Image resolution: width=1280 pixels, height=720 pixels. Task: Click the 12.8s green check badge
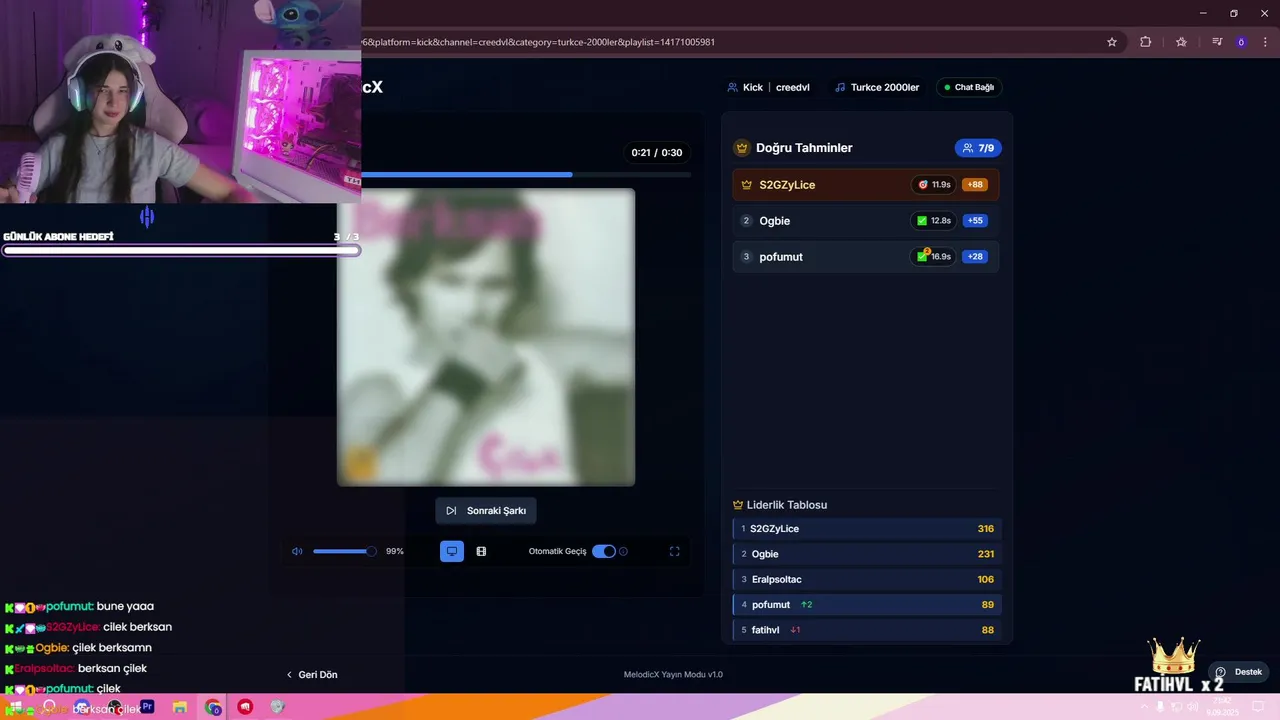[934, 221]
